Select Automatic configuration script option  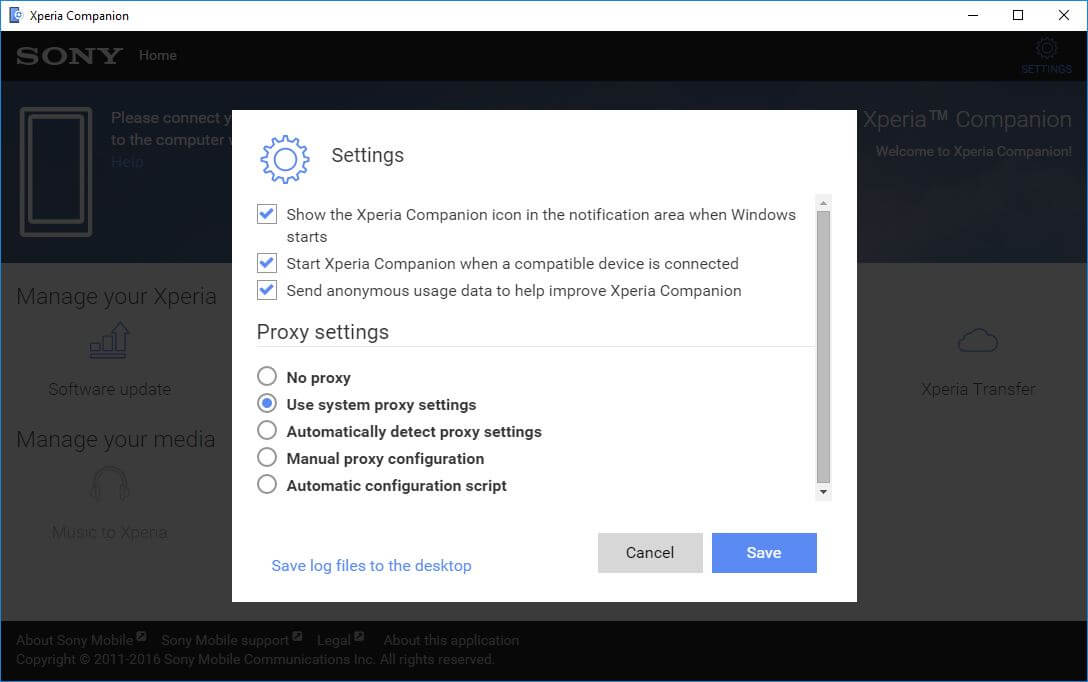click(x=266, y=484)
